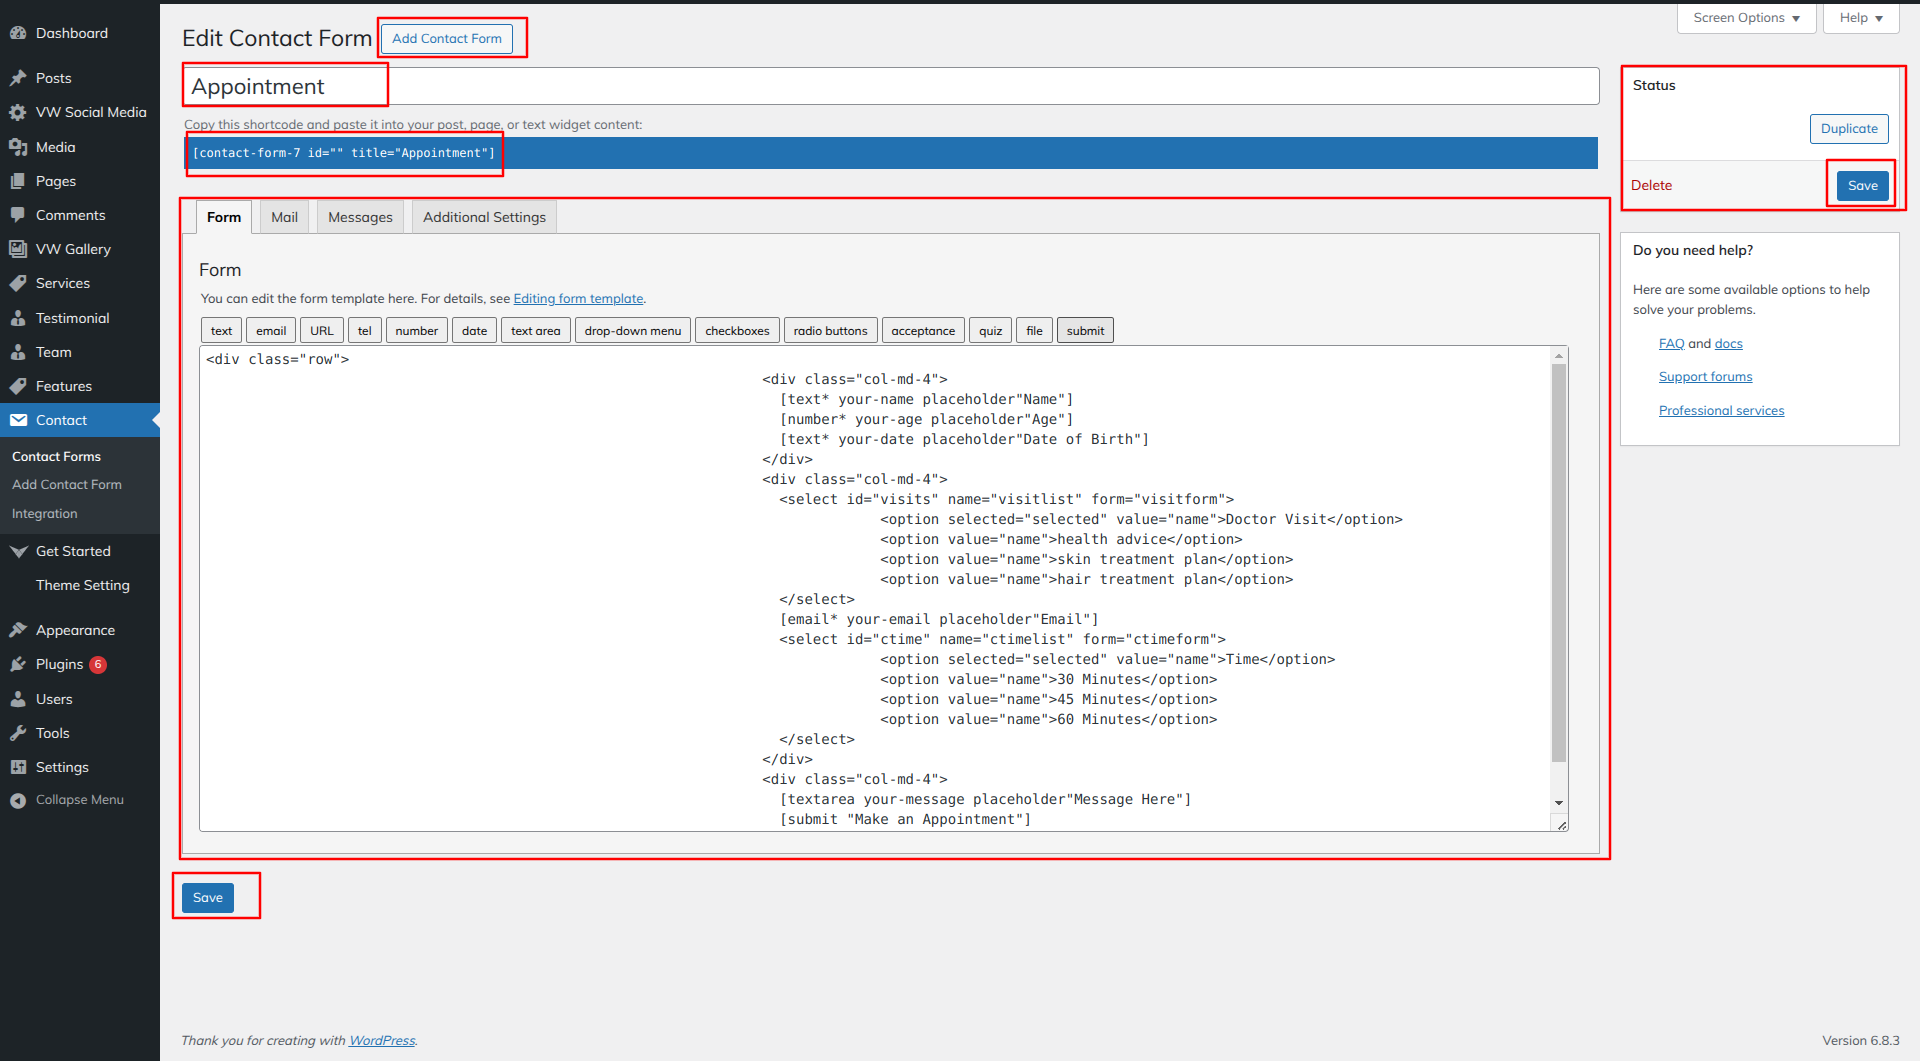Click the Posts pushpin icon
This screenshot has width=1920, height=1062.
coord(18,78)
